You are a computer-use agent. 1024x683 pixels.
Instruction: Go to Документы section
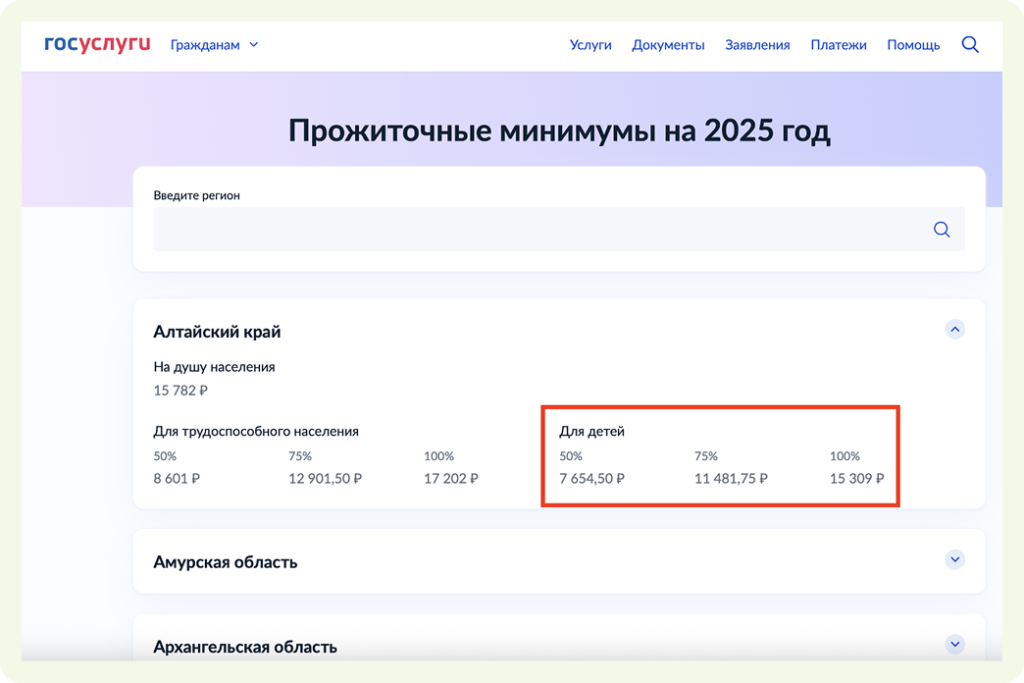tap(668, 45)
